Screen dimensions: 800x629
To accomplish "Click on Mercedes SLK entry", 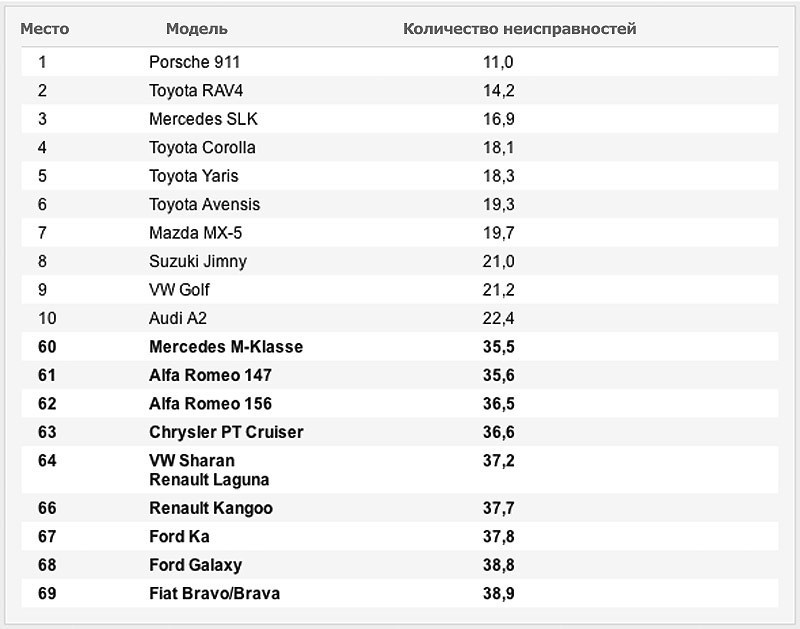I will click(203, 119).
